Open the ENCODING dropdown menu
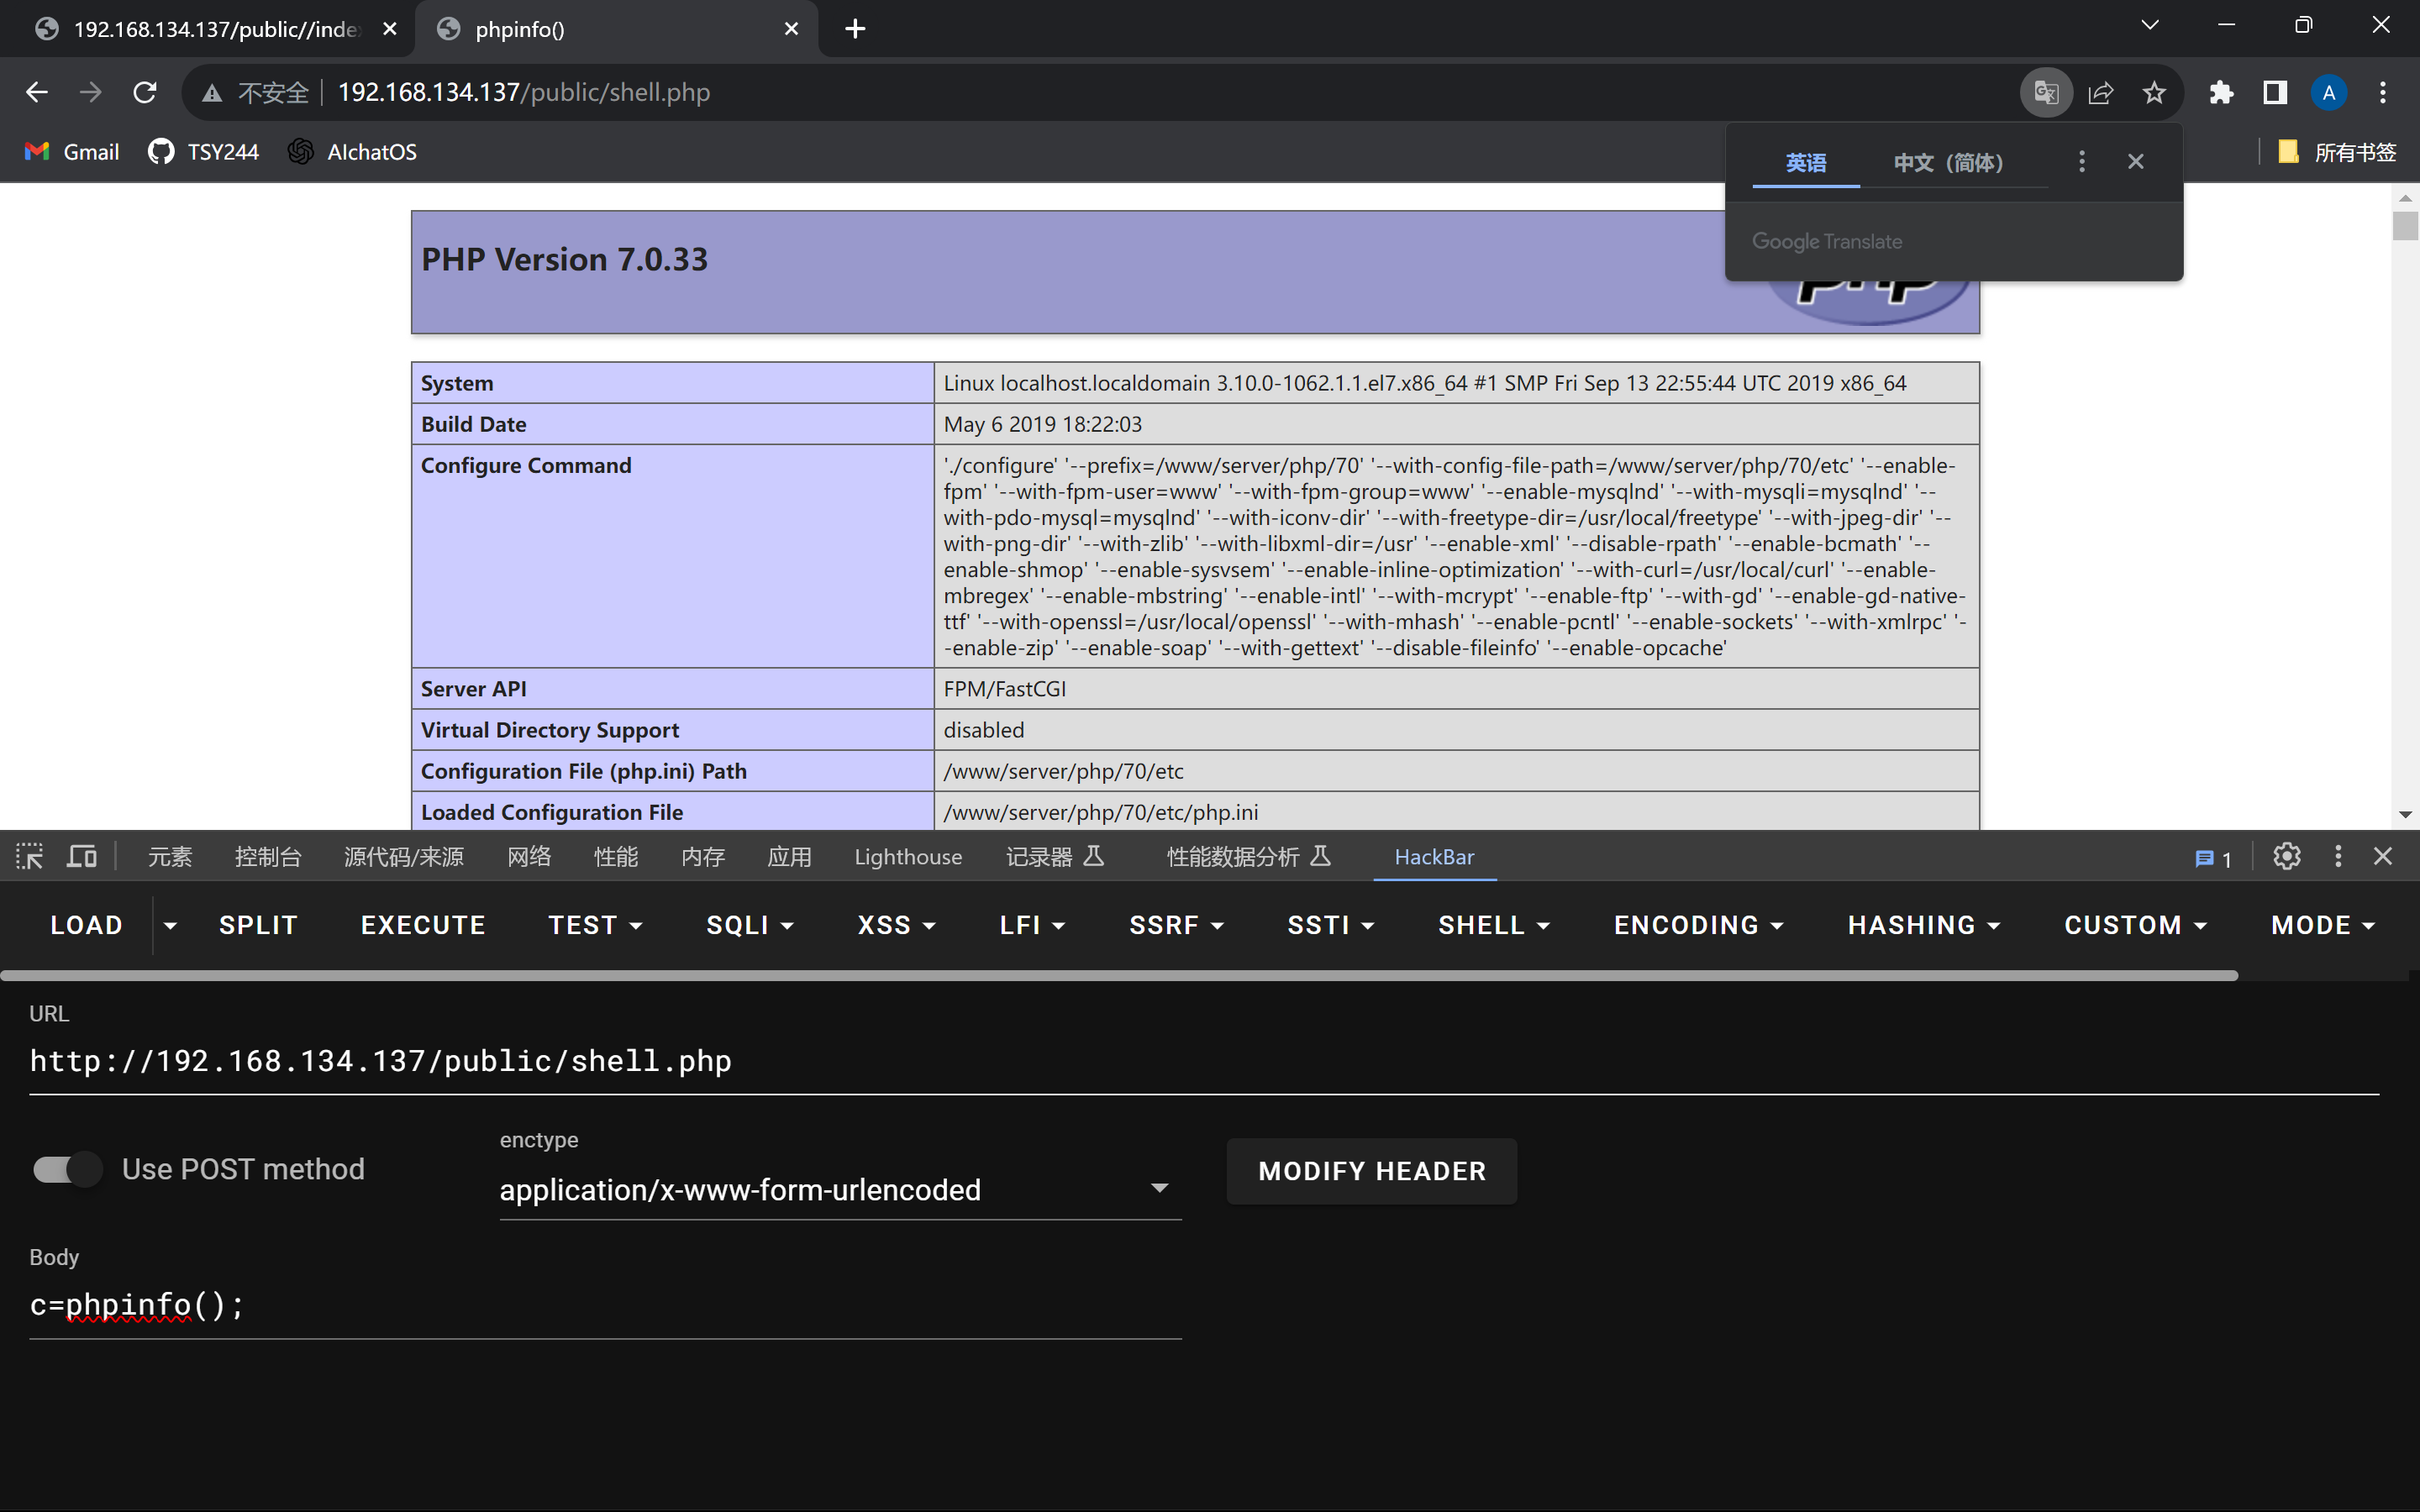2420x1512 pixels. point(1697,925)
